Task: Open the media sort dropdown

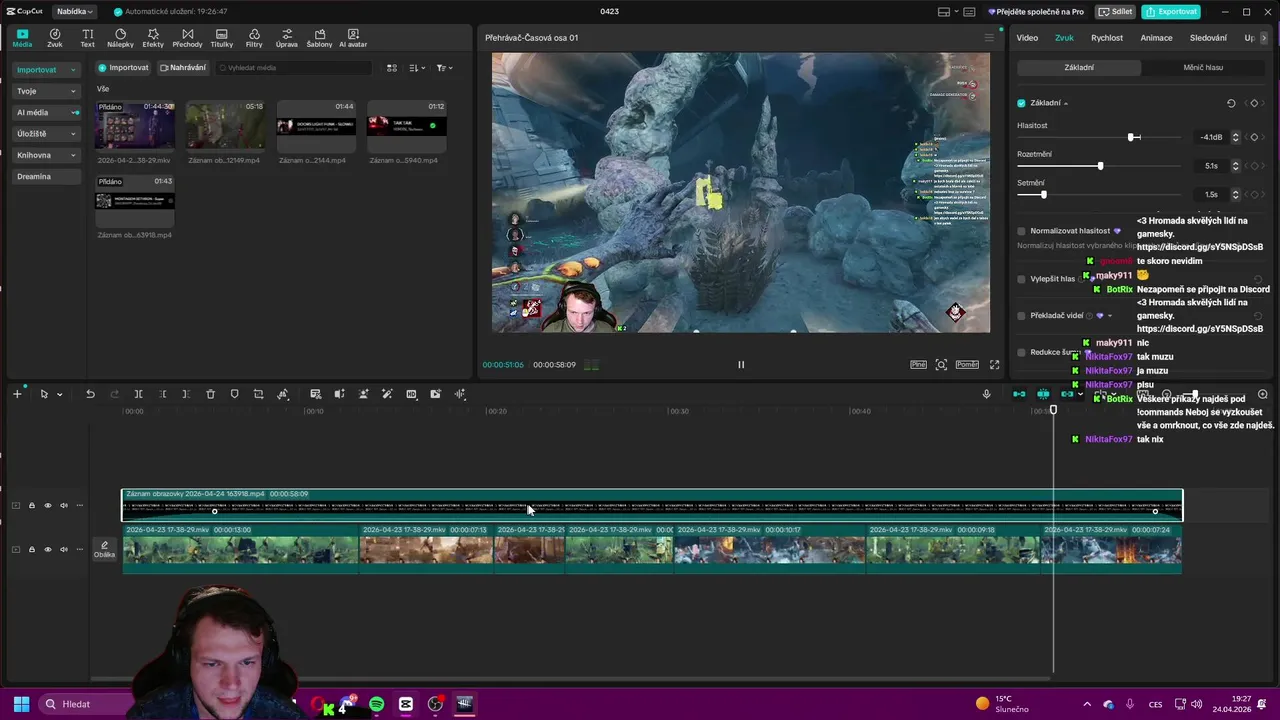Action: (x=417, y=68)
